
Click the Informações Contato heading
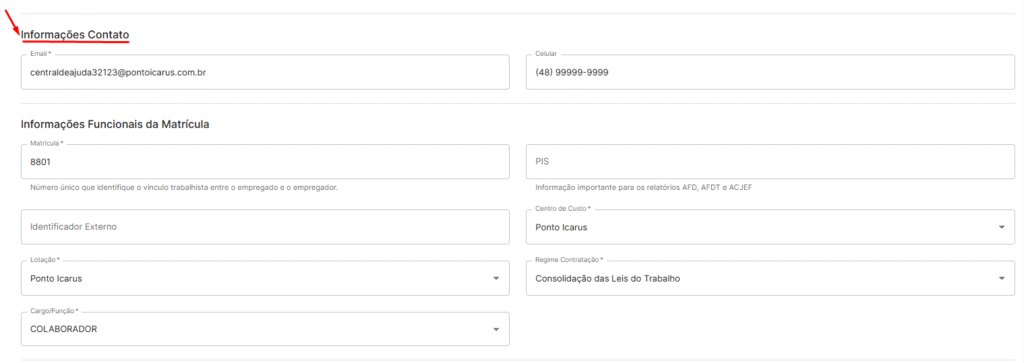coord(75,35)
